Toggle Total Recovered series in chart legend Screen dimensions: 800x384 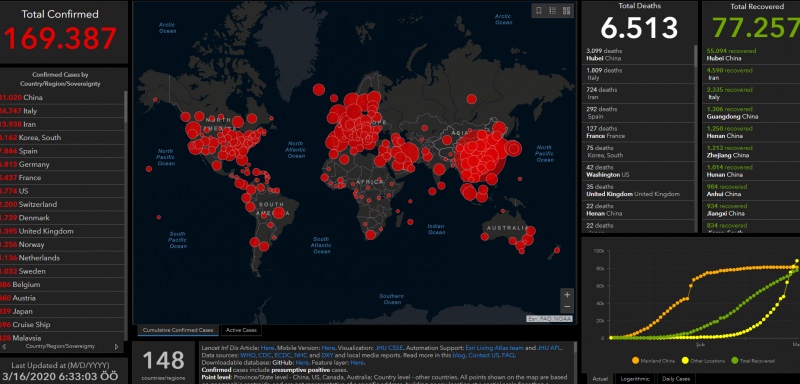pos(754,361)
